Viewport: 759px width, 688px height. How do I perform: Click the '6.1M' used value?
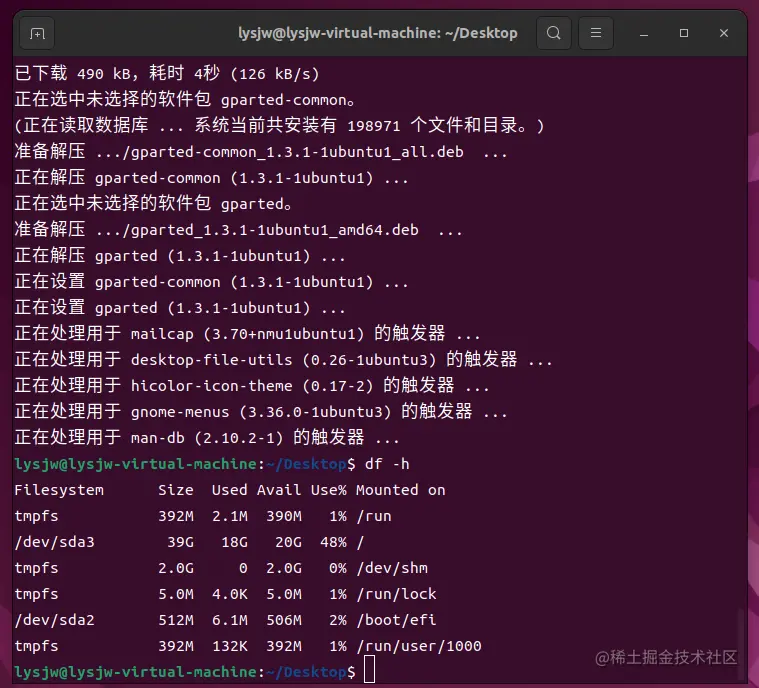click(x=229, y=620)
